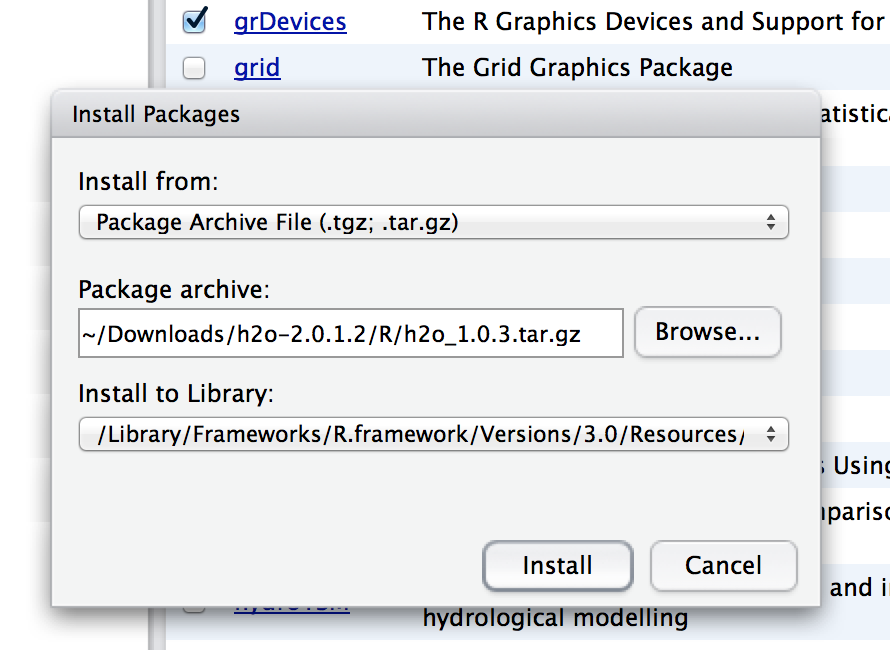
Task: Click the Install to Library label
Action: [175, 394]
